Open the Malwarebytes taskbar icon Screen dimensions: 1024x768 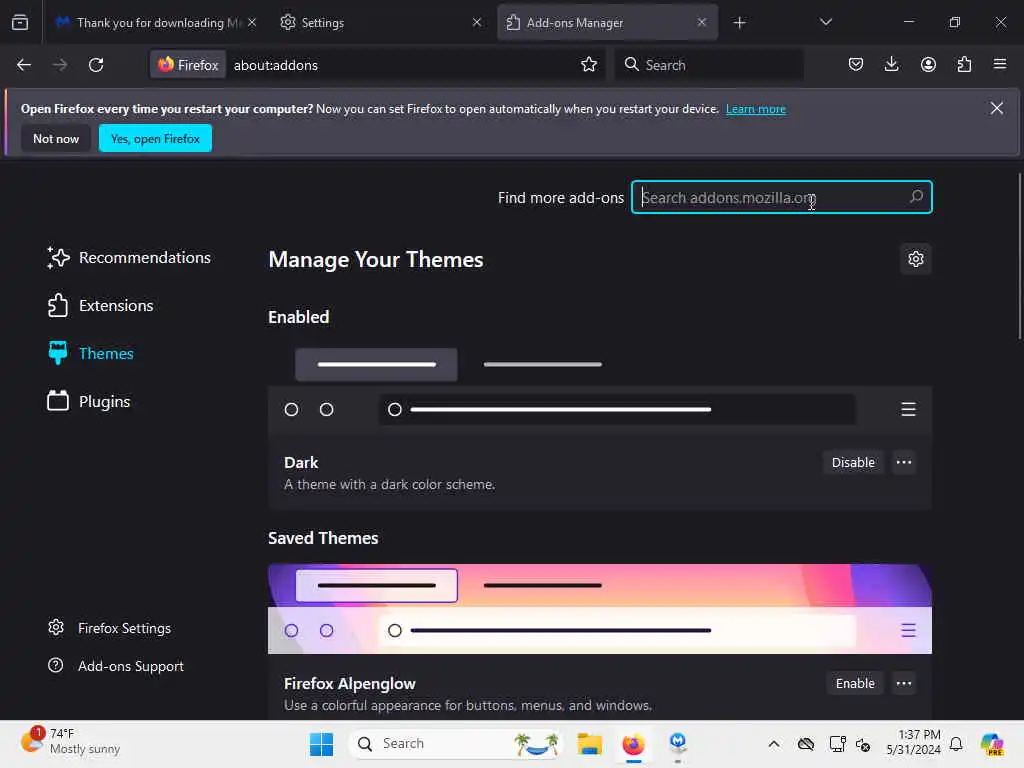[x=678, y=744]
